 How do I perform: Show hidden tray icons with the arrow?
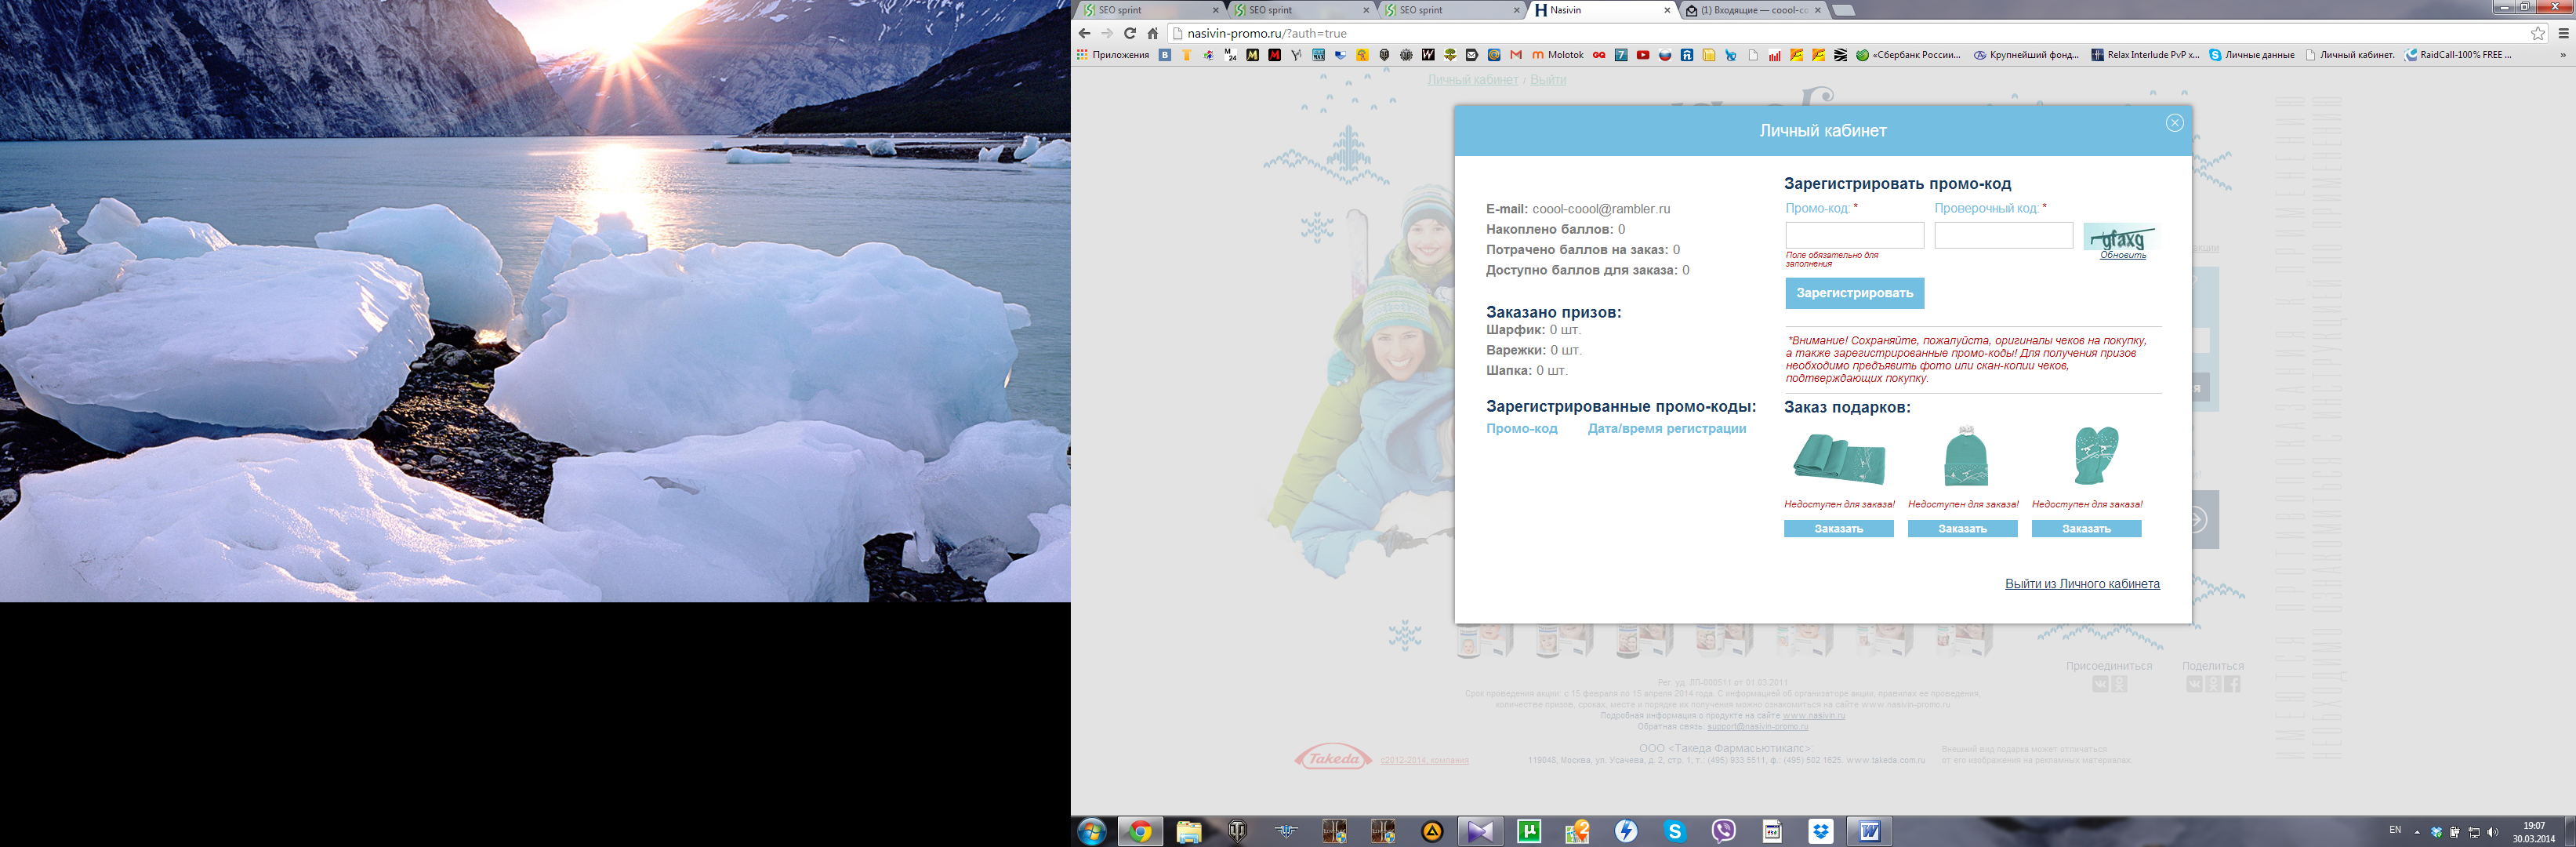pos(2417,832)
